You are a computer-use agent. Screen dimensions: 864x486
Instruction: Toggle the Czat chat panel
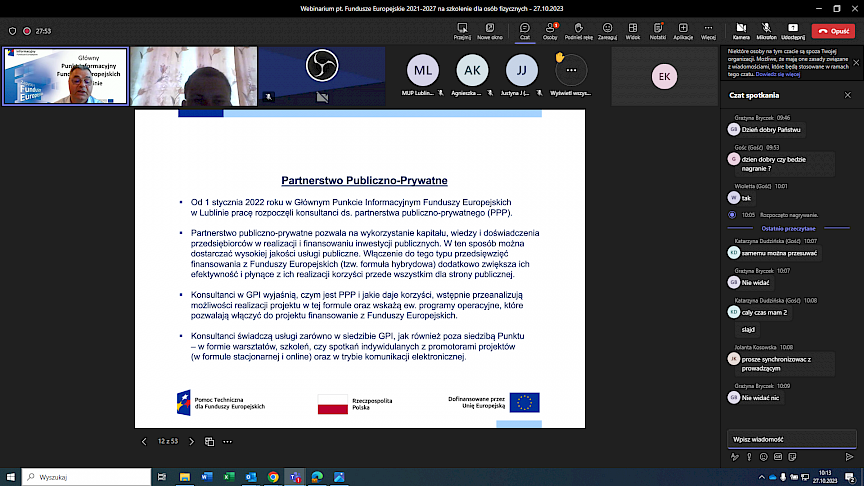click(525, 31)
